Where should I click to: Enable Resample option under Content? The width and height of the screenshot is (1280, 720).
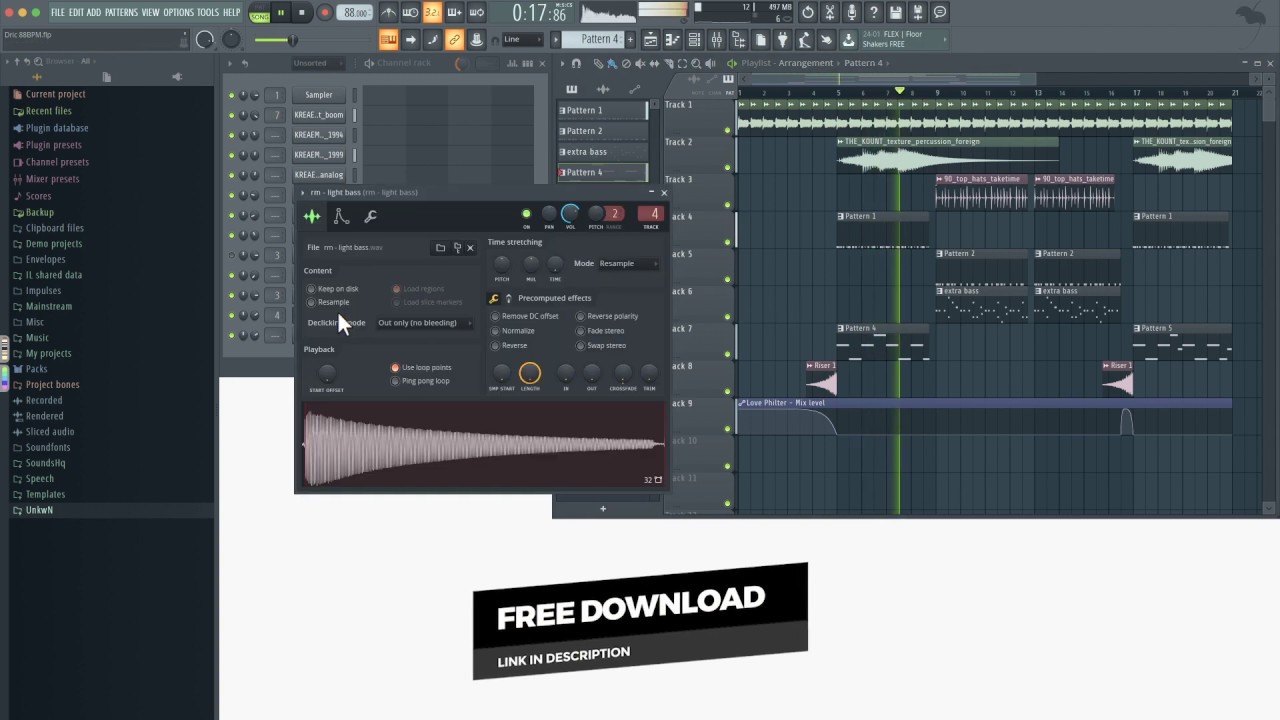point(330,302)
